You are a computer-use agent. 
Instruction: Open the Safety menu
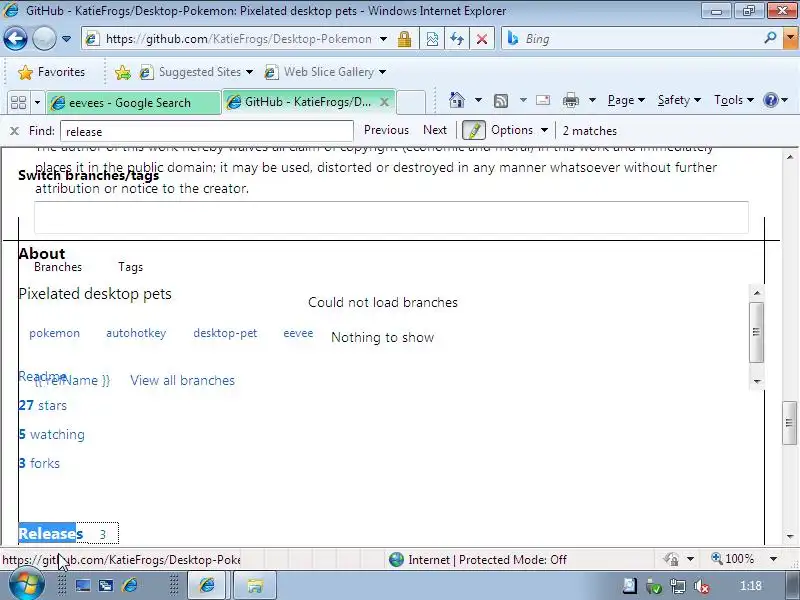(x=679, y=100)
